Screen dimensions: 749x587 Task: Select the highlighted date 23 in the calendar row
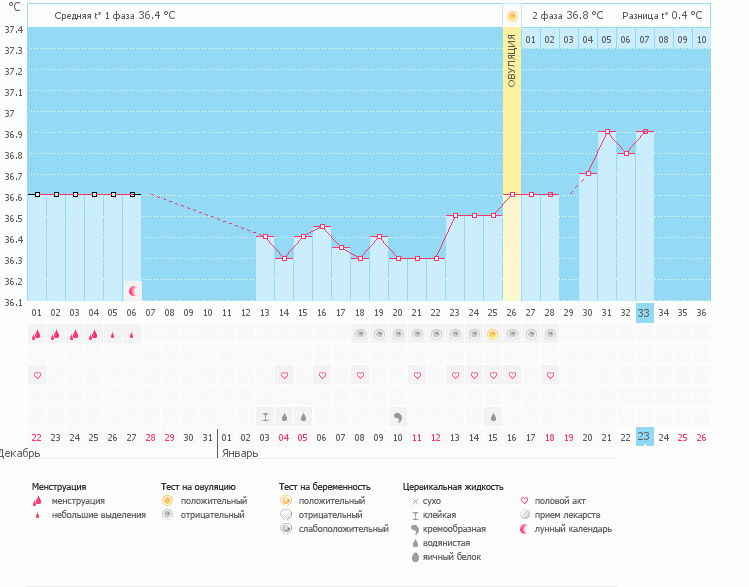644,436
